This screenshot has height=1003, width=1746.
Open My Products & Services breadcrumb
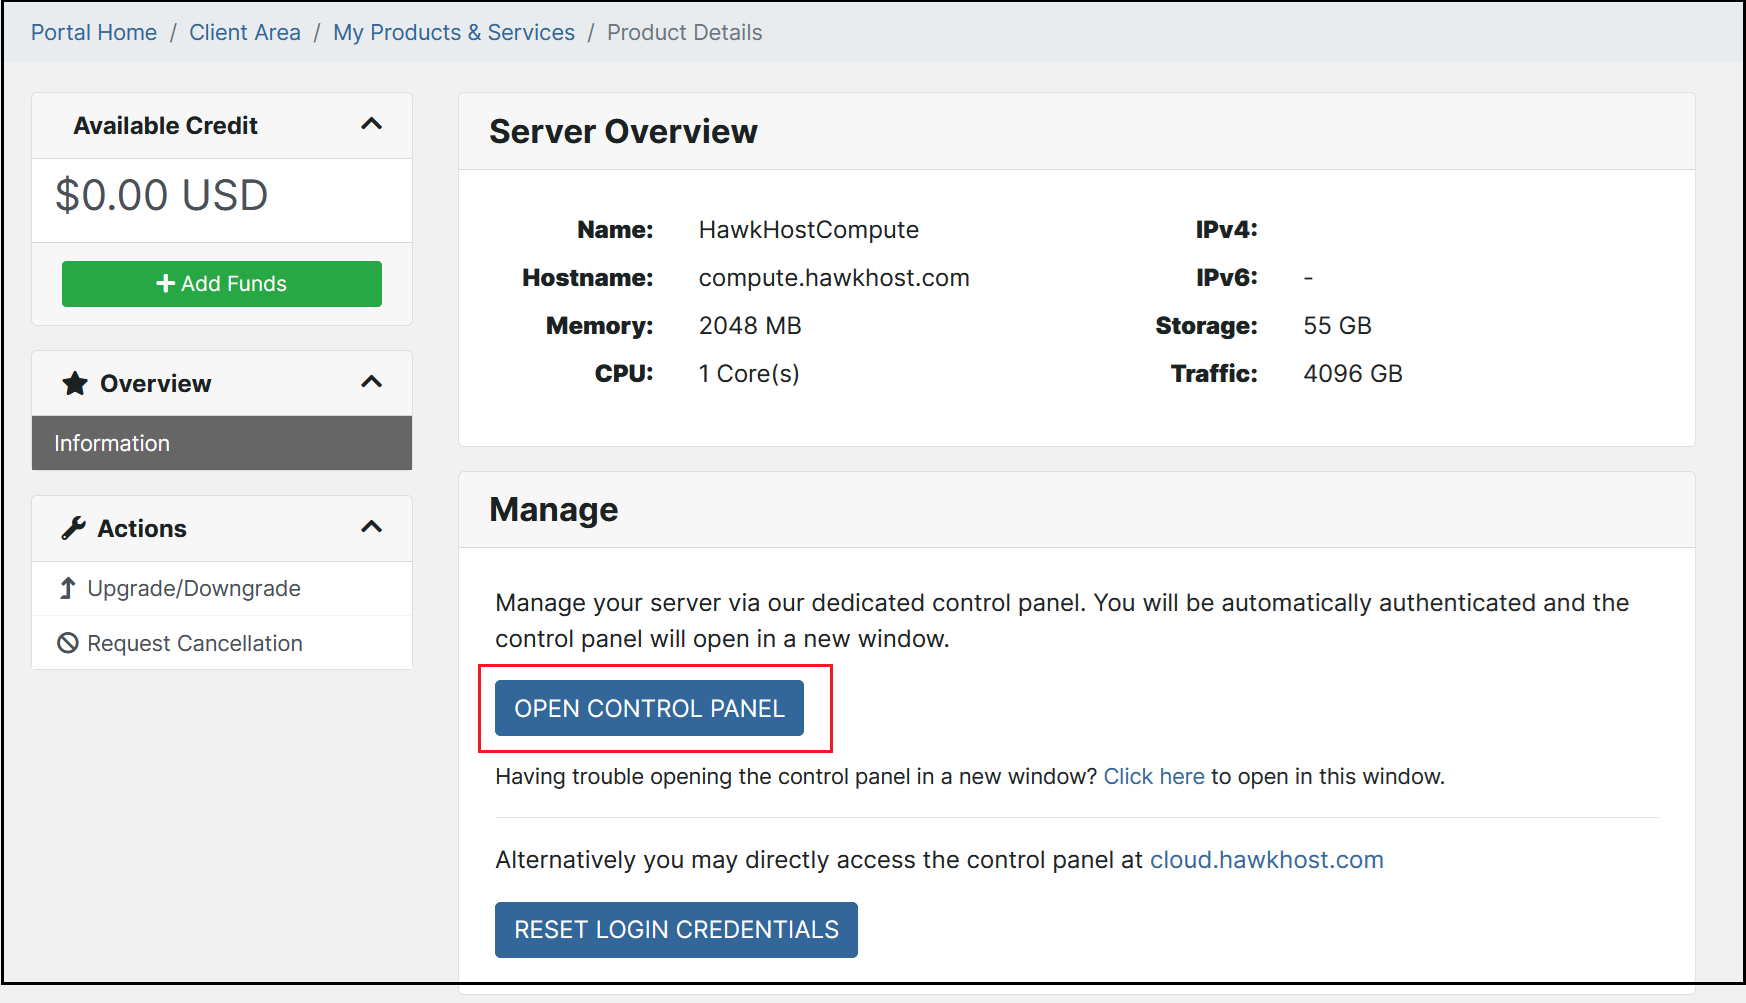(454, 32)
